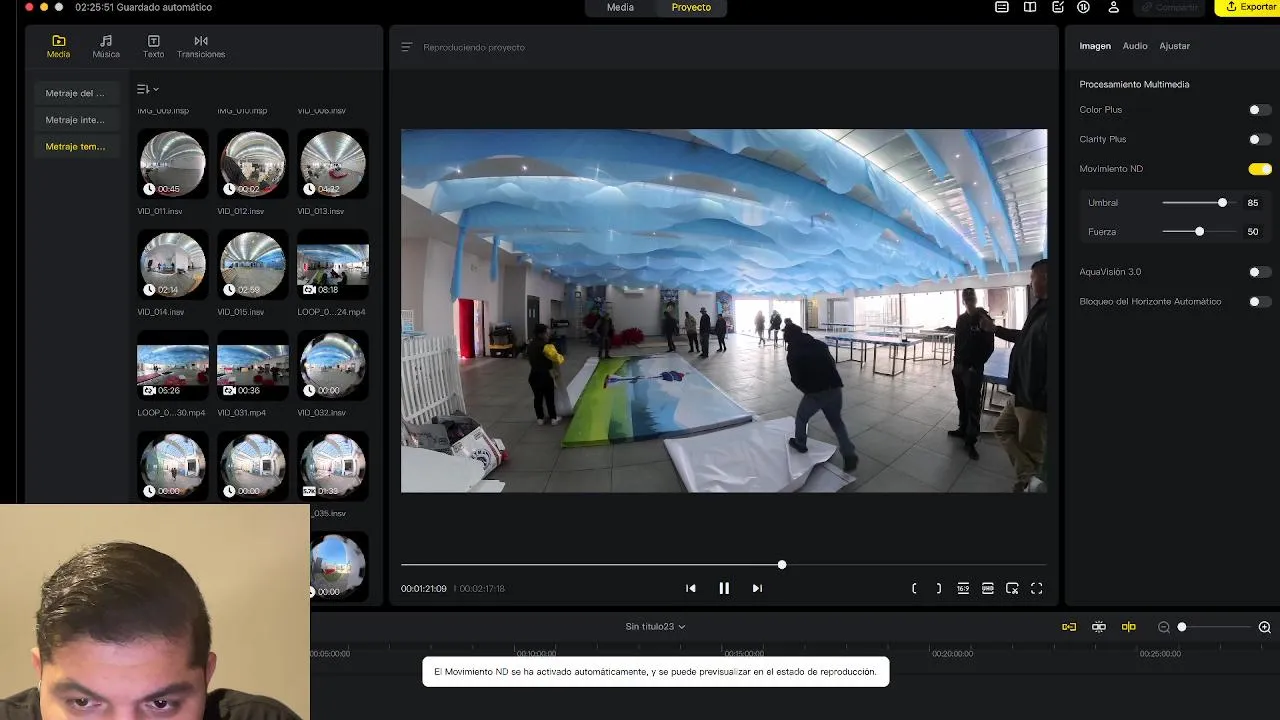Select the VID_031.mp4 thumbnail

253,366
